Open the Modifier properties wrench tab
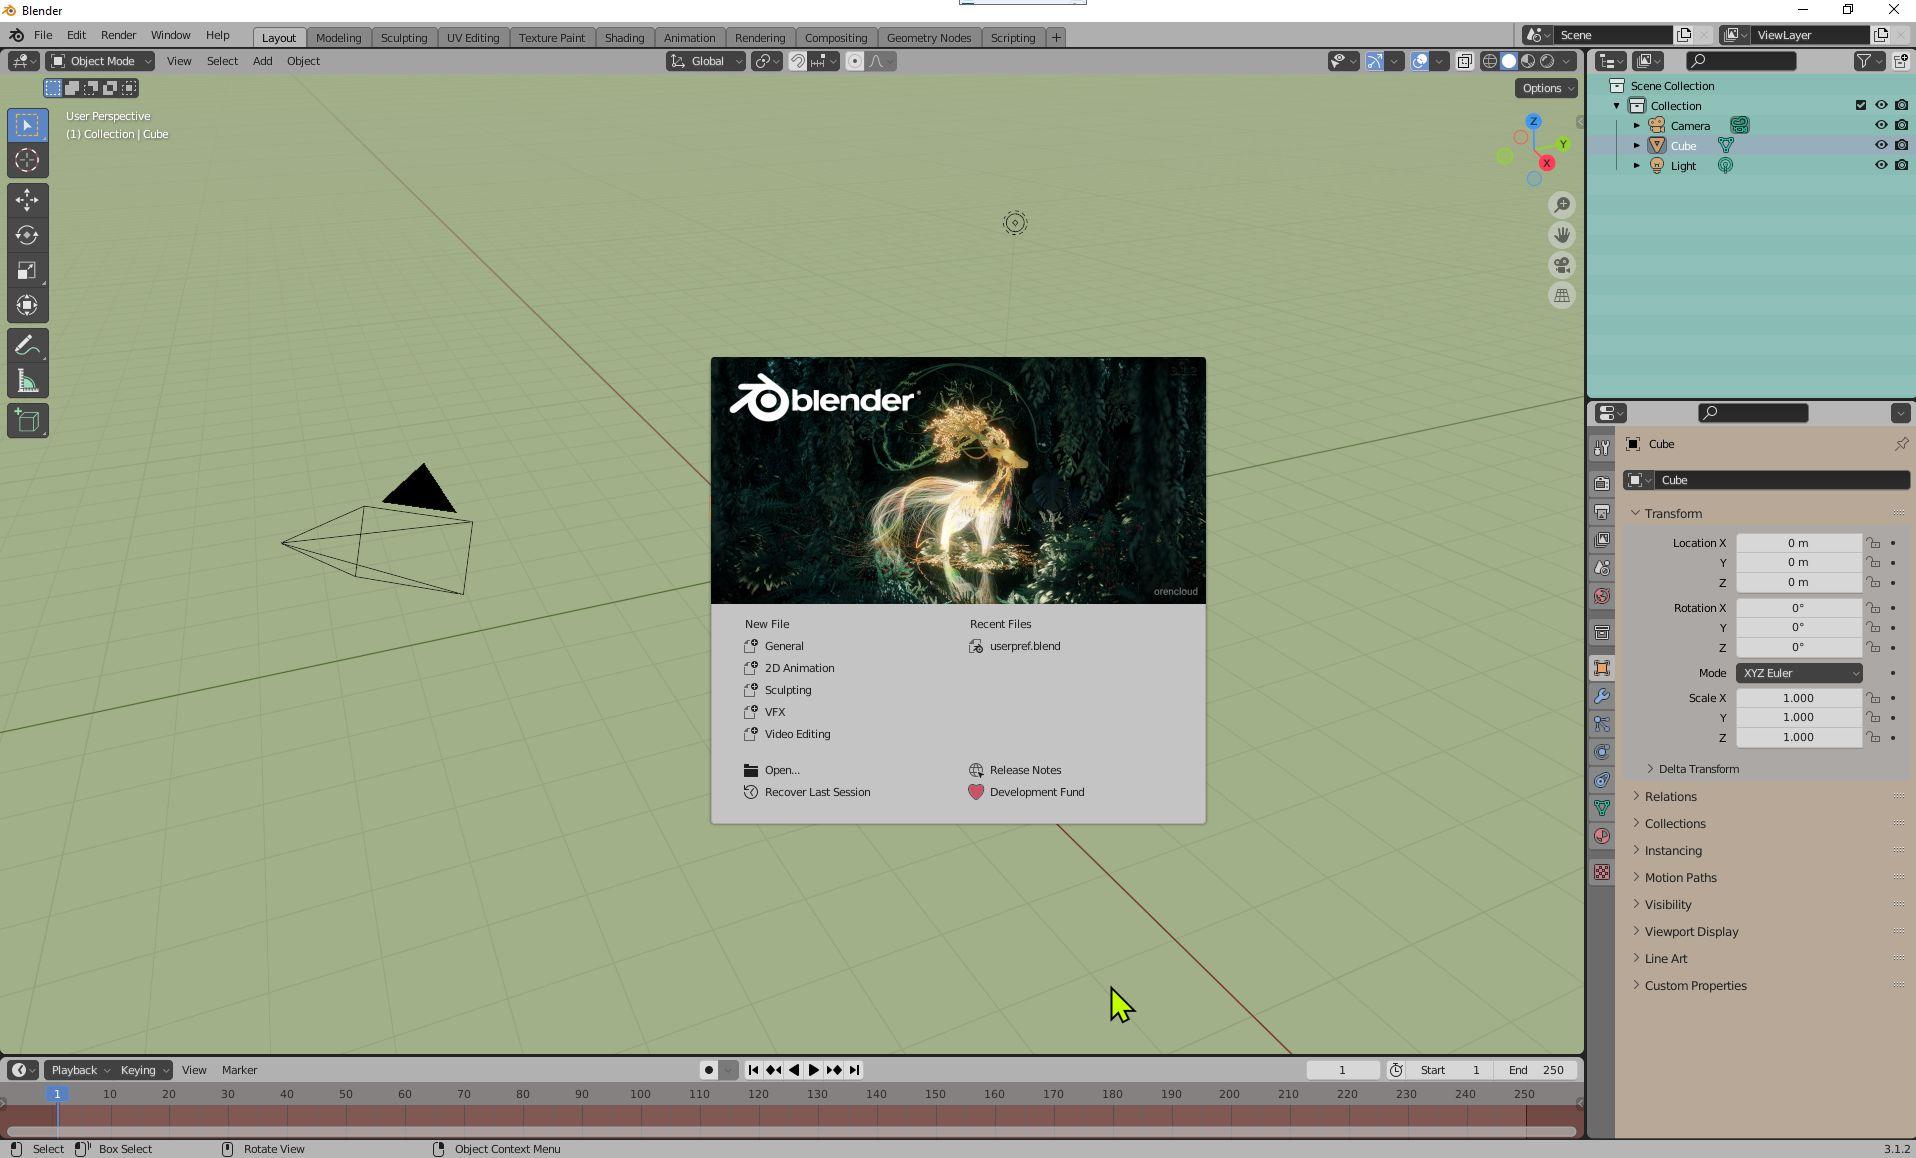 tap(1602, 696)
